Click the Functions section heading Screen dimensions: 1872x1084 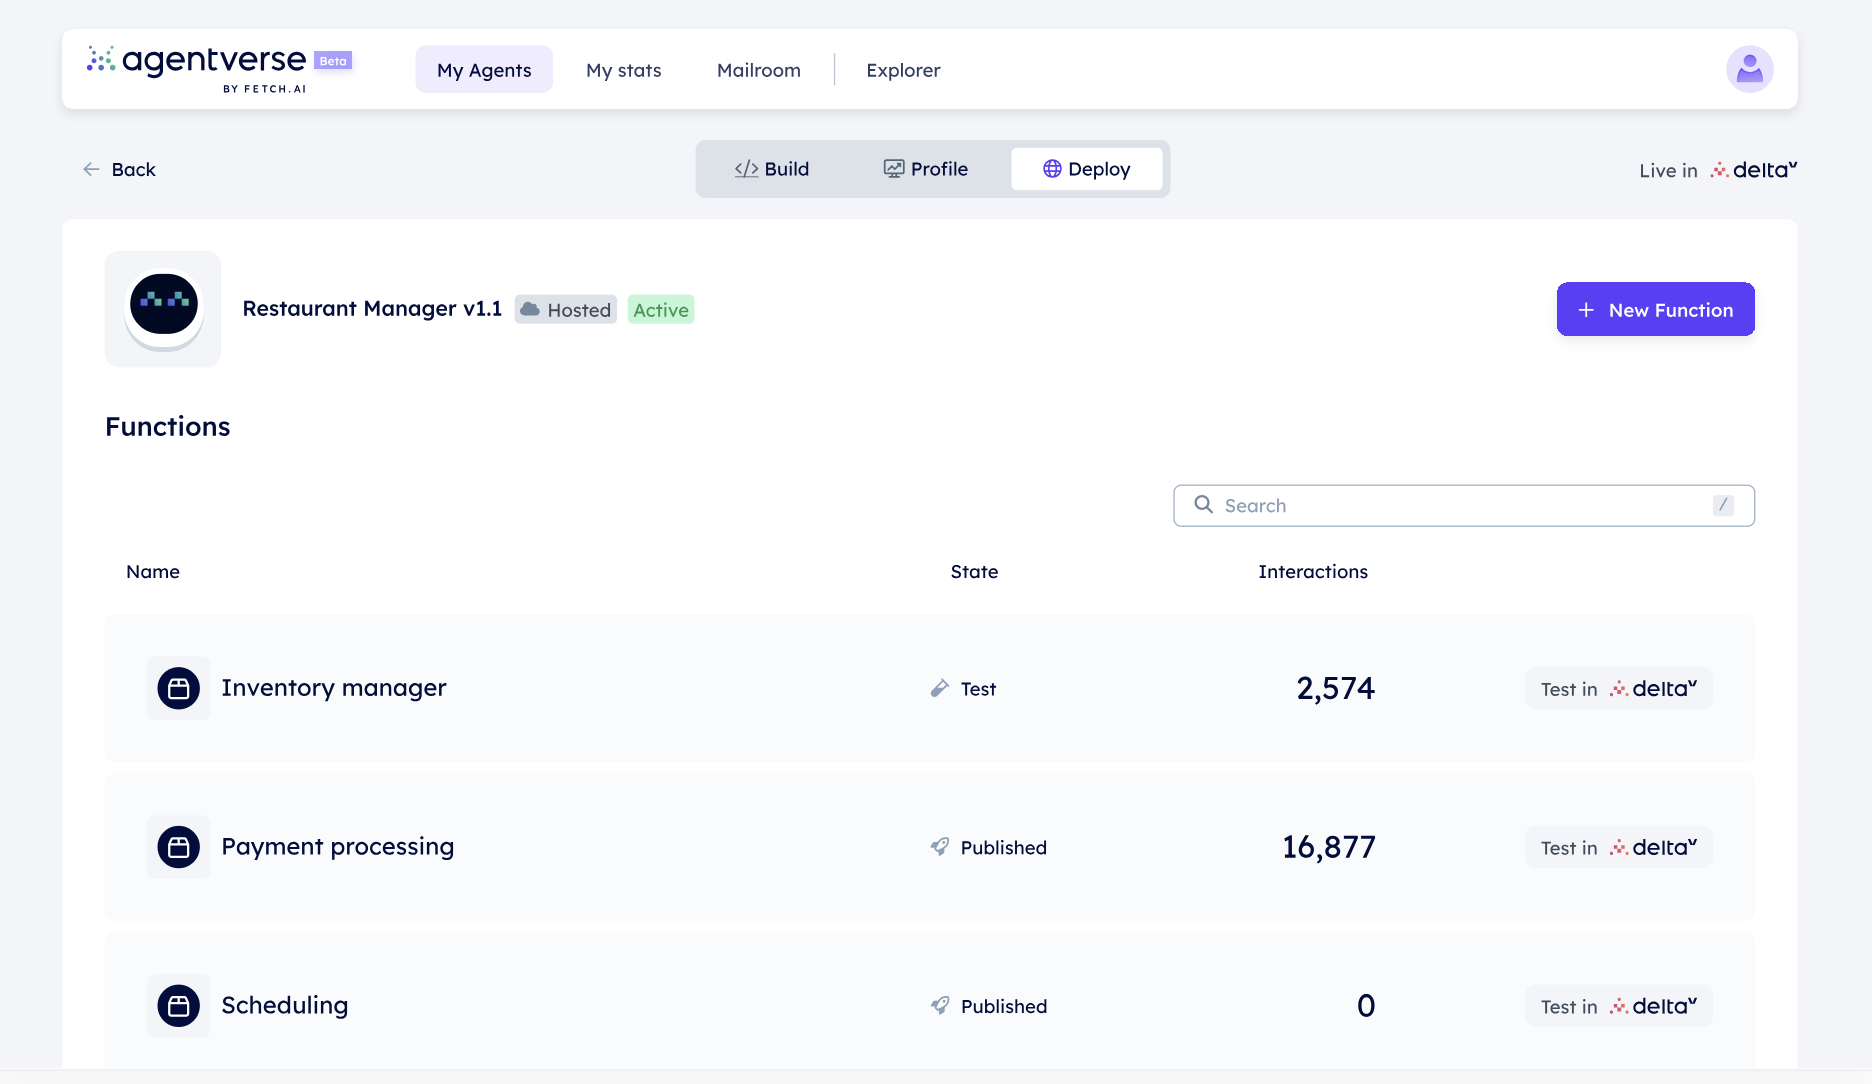[168, 426]
